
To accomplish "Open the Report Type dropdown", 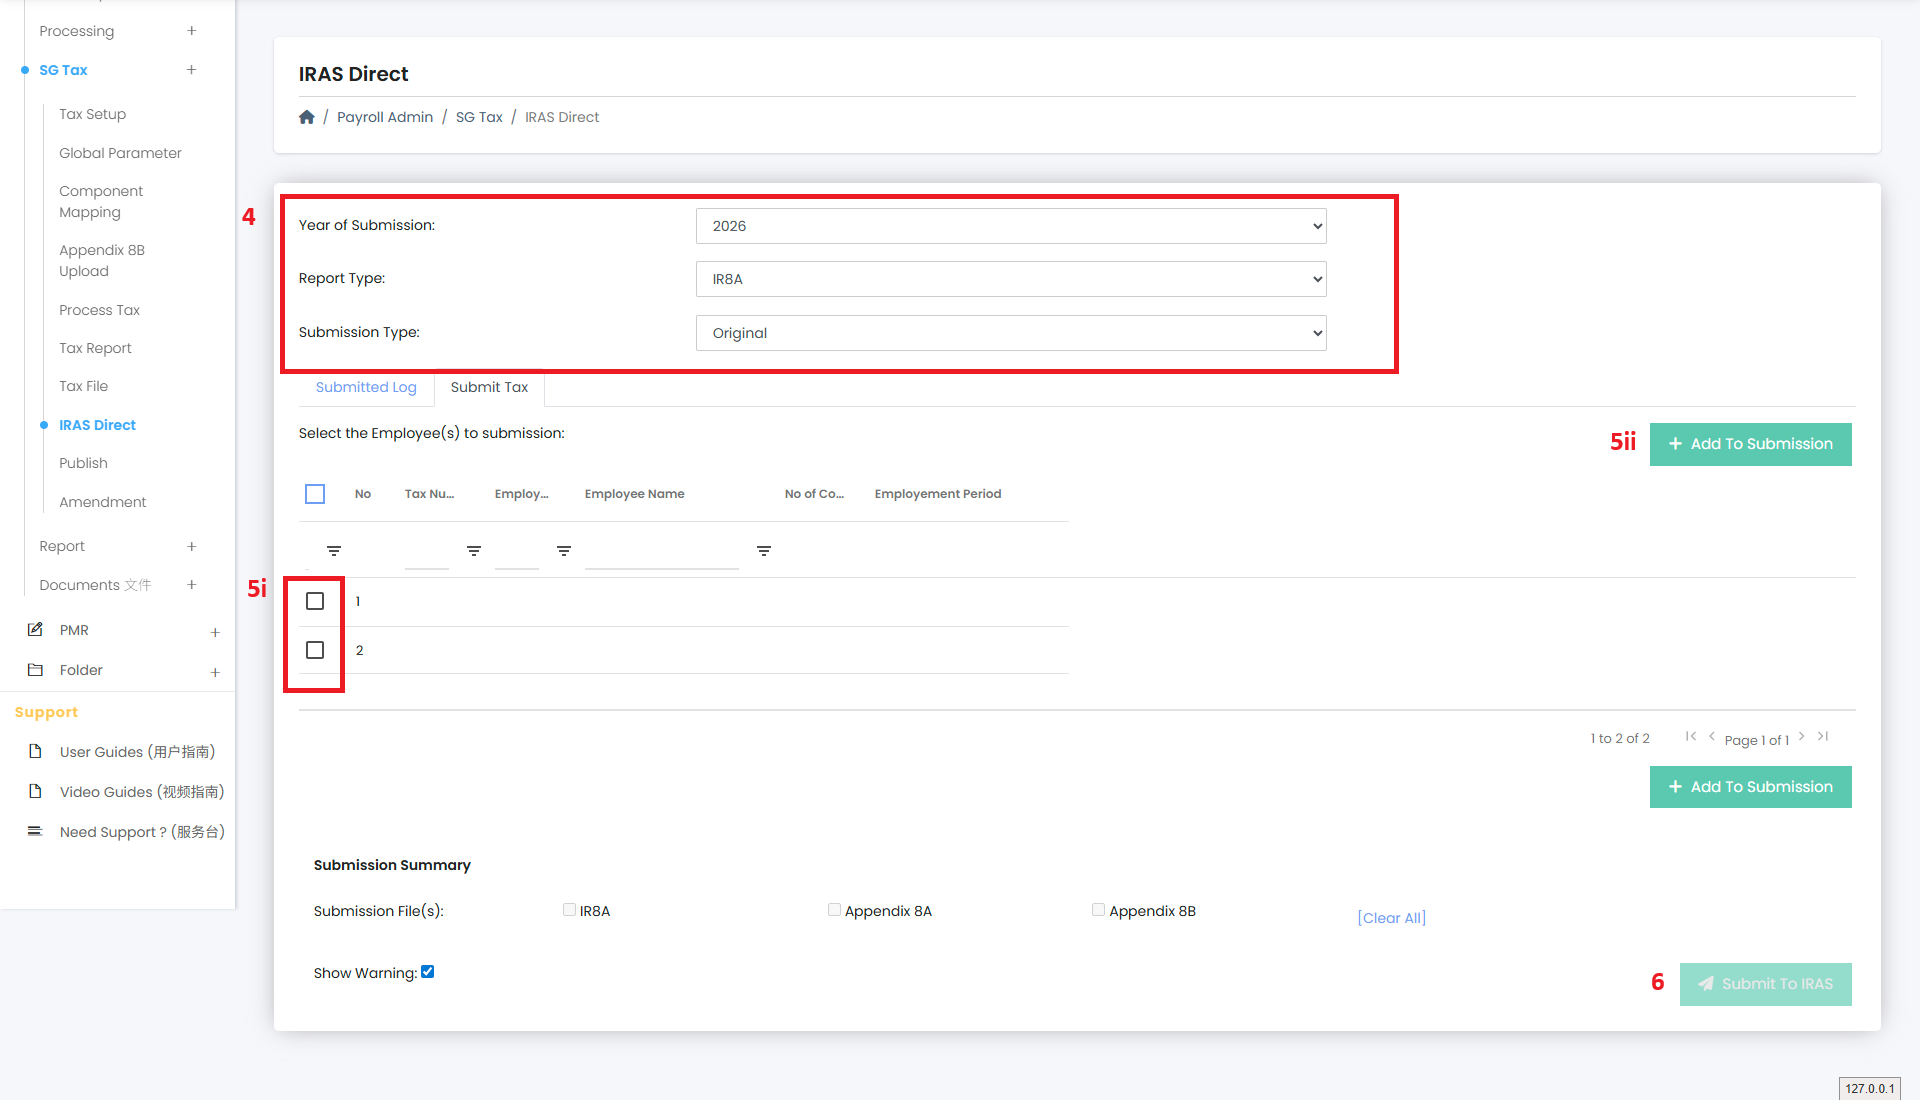I will tap(1010, 279).
